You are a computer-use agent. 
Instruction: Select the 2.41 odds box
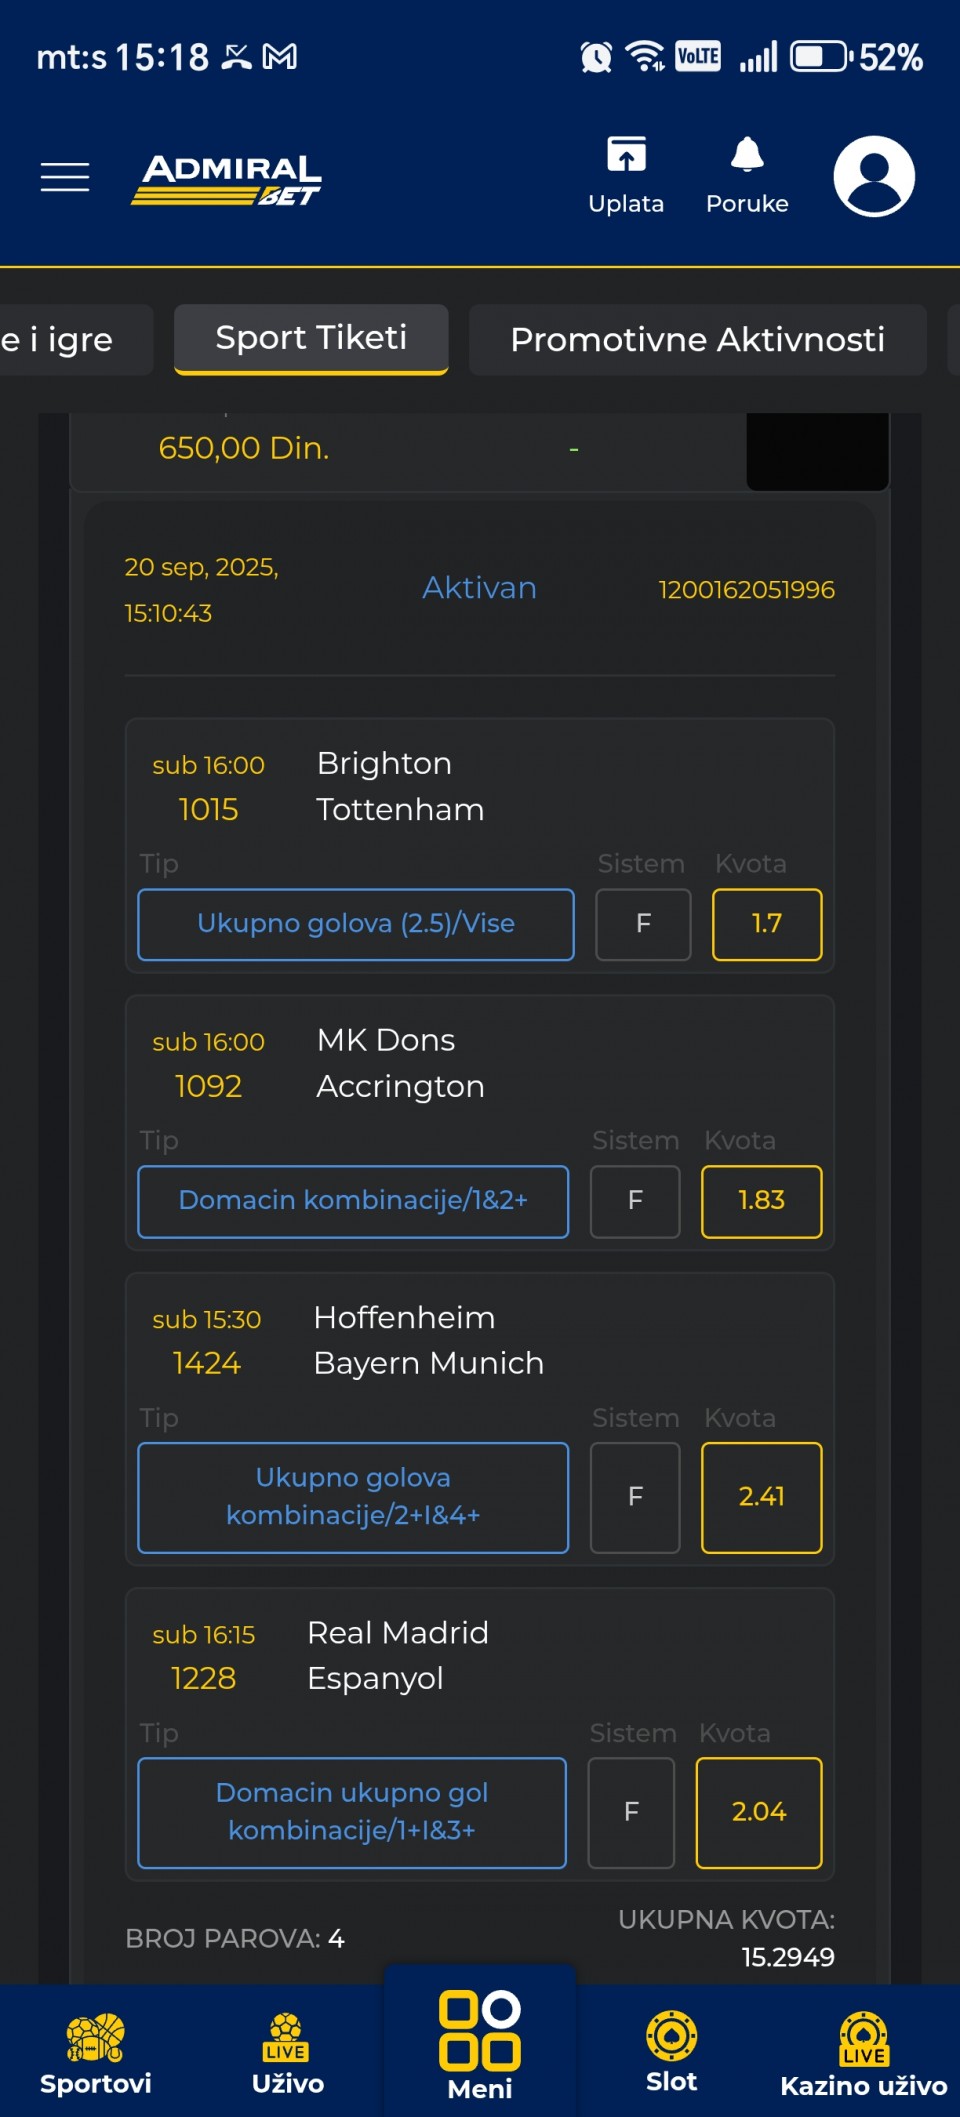tap(761, 1497)
